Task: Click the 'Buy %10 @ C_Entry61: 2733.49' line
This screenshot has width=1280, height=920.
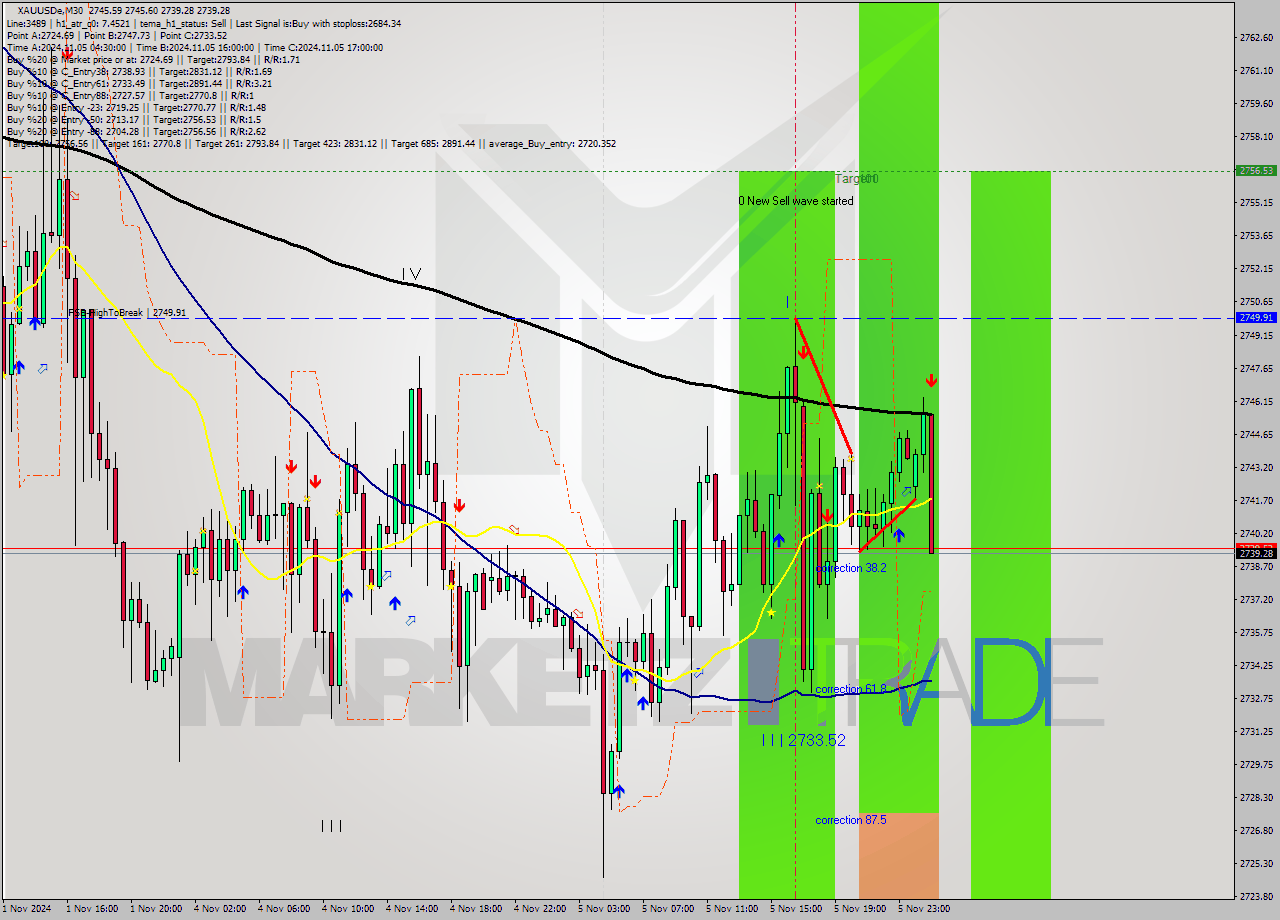Action: 139,83
